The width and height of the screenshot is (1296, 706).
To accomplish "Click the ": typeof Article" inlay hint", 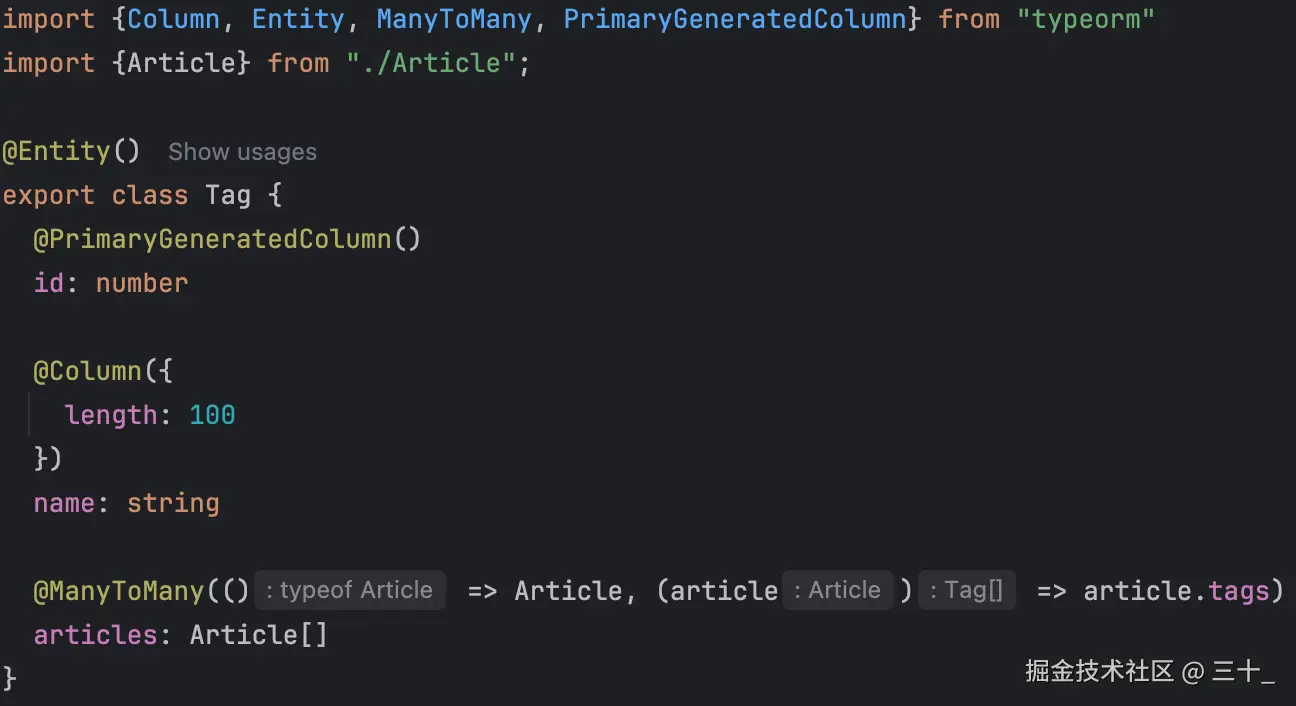I will tap(349, 590).
